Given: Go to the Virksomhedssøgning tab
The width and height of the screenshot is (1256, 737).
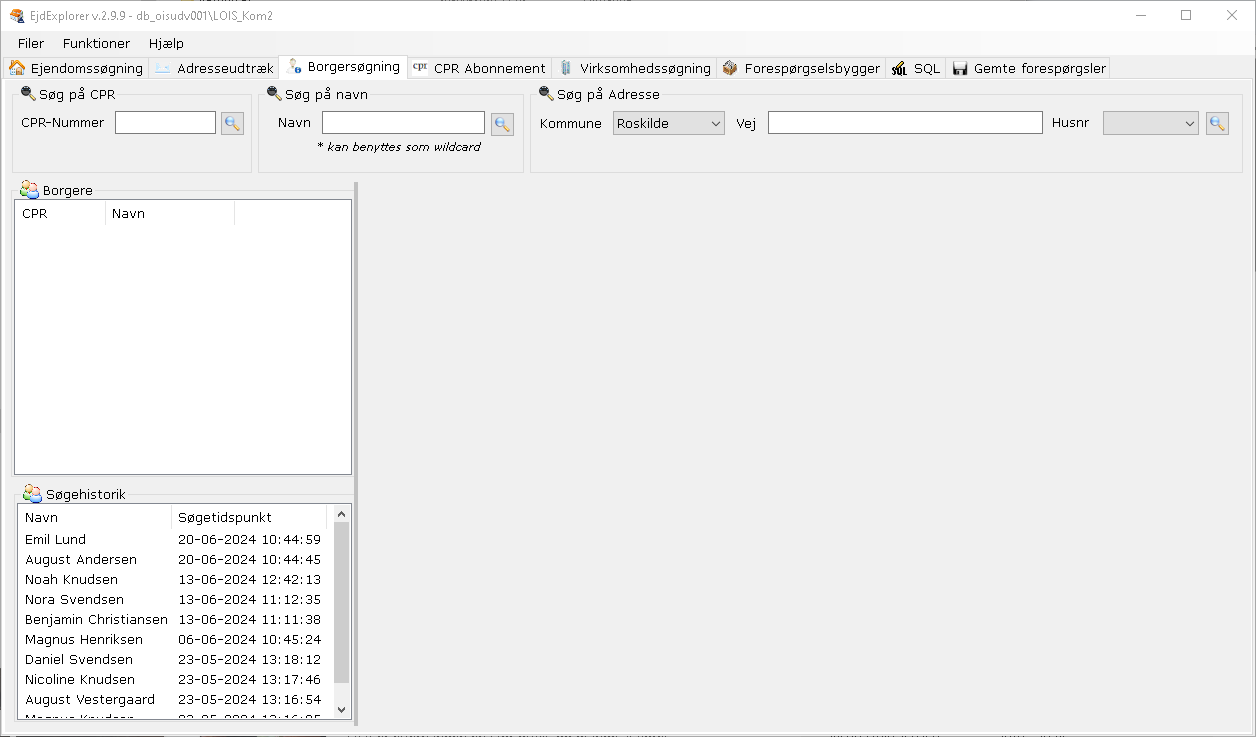Looking at the screenshot, I should coord(634,68).
